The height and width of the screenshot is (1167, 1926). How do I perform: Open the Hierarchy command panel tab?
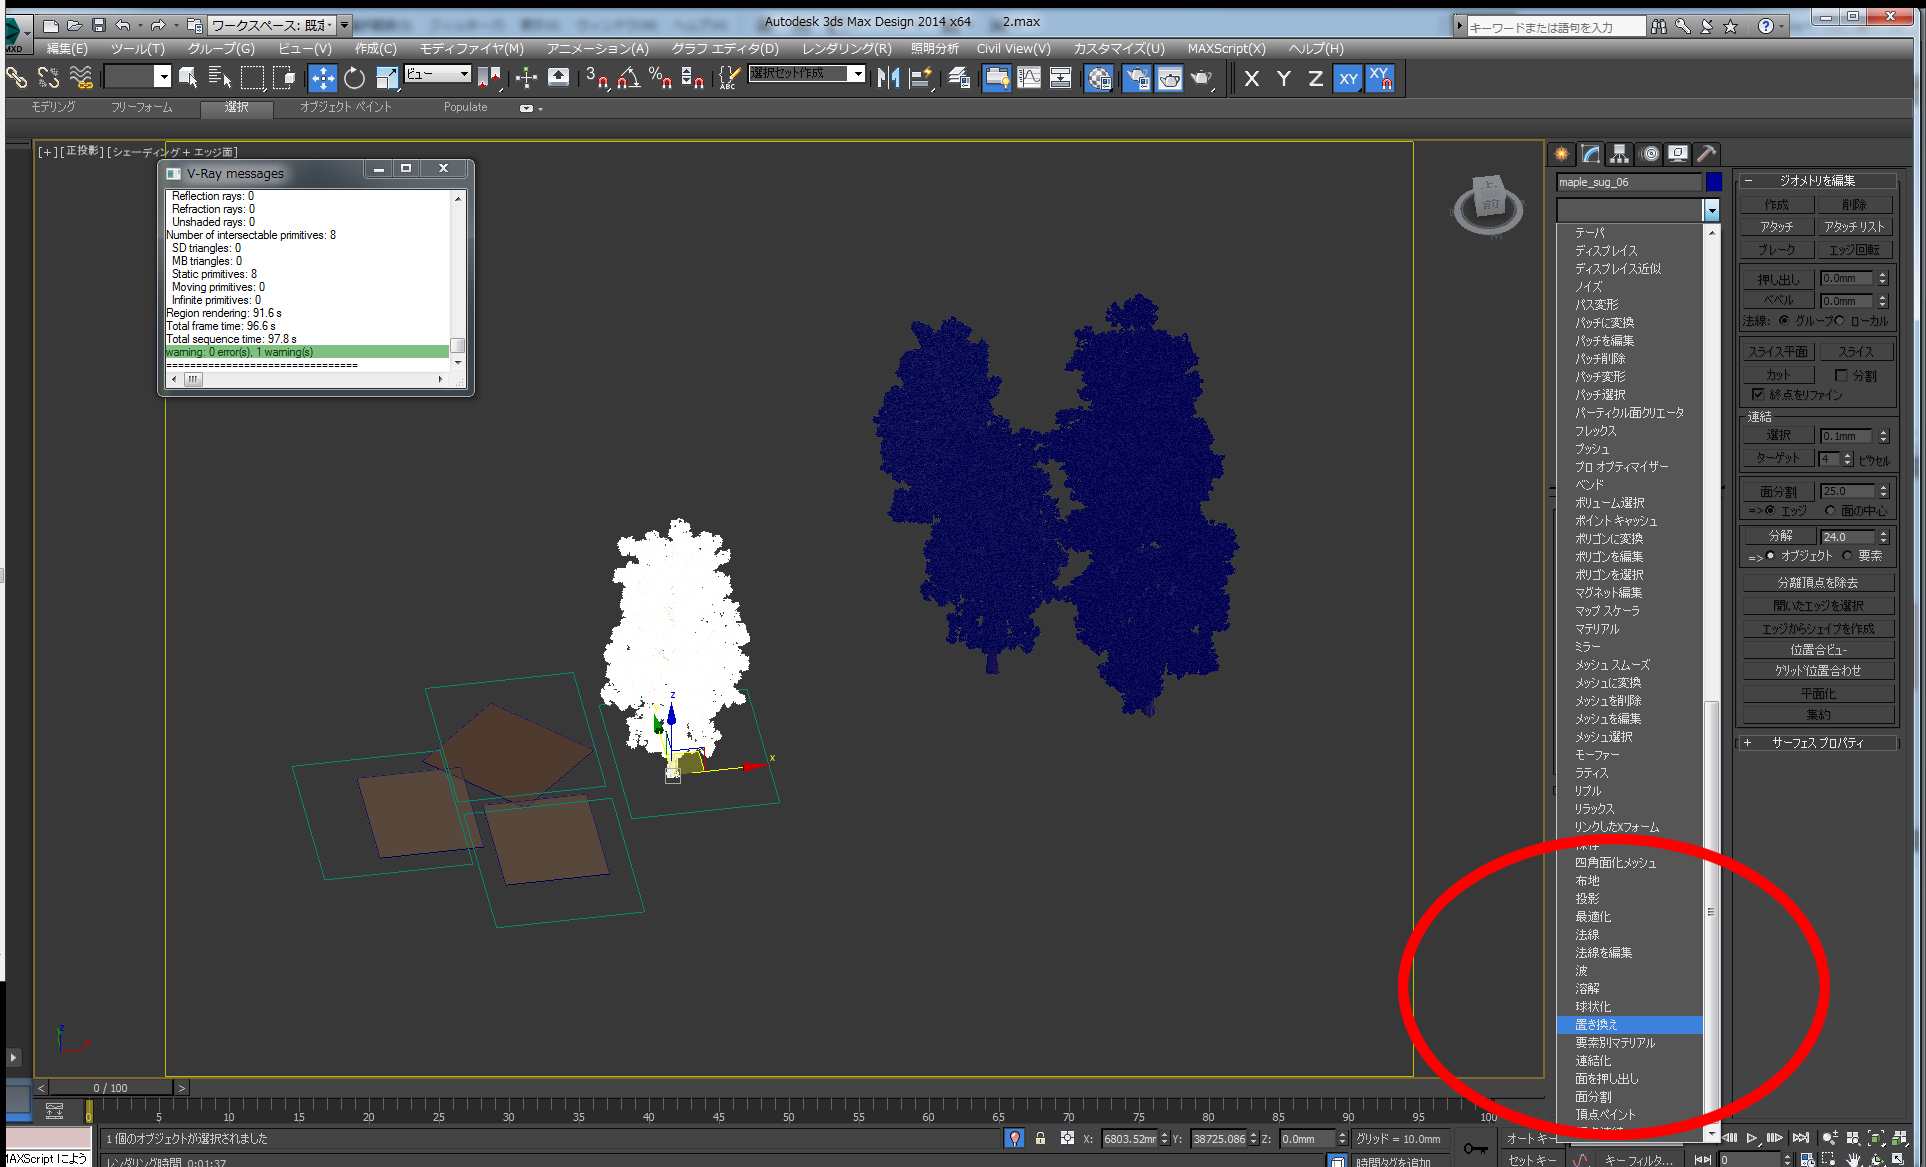click(x=1619, y=154)
